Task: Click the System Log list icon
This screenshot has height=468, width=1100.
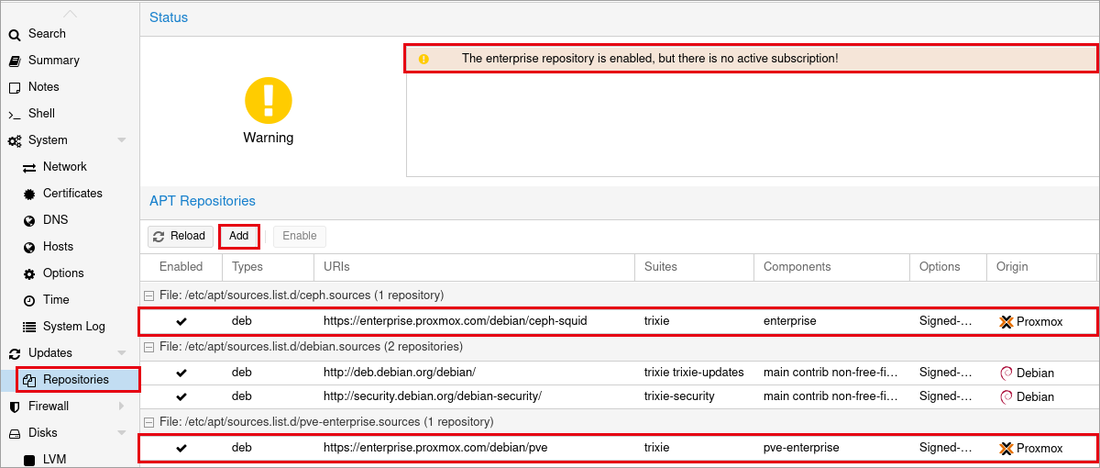Action: click(x=29, y=327)
